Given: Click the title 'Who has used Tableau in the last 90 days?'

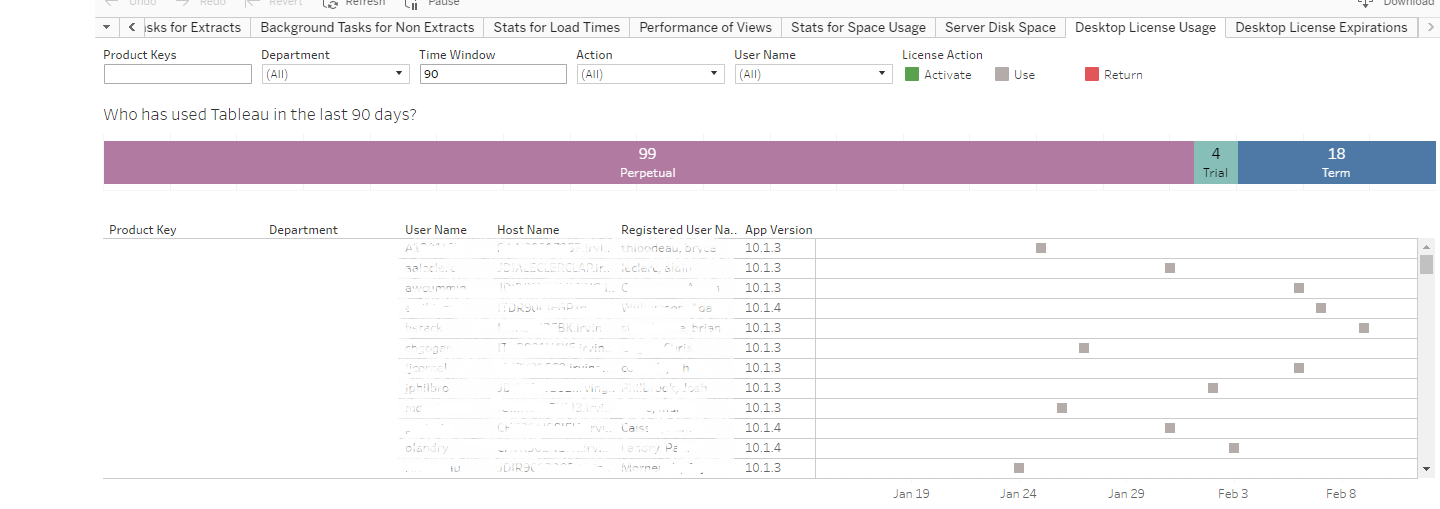Looking at the screenshot, I should [260, 115].
